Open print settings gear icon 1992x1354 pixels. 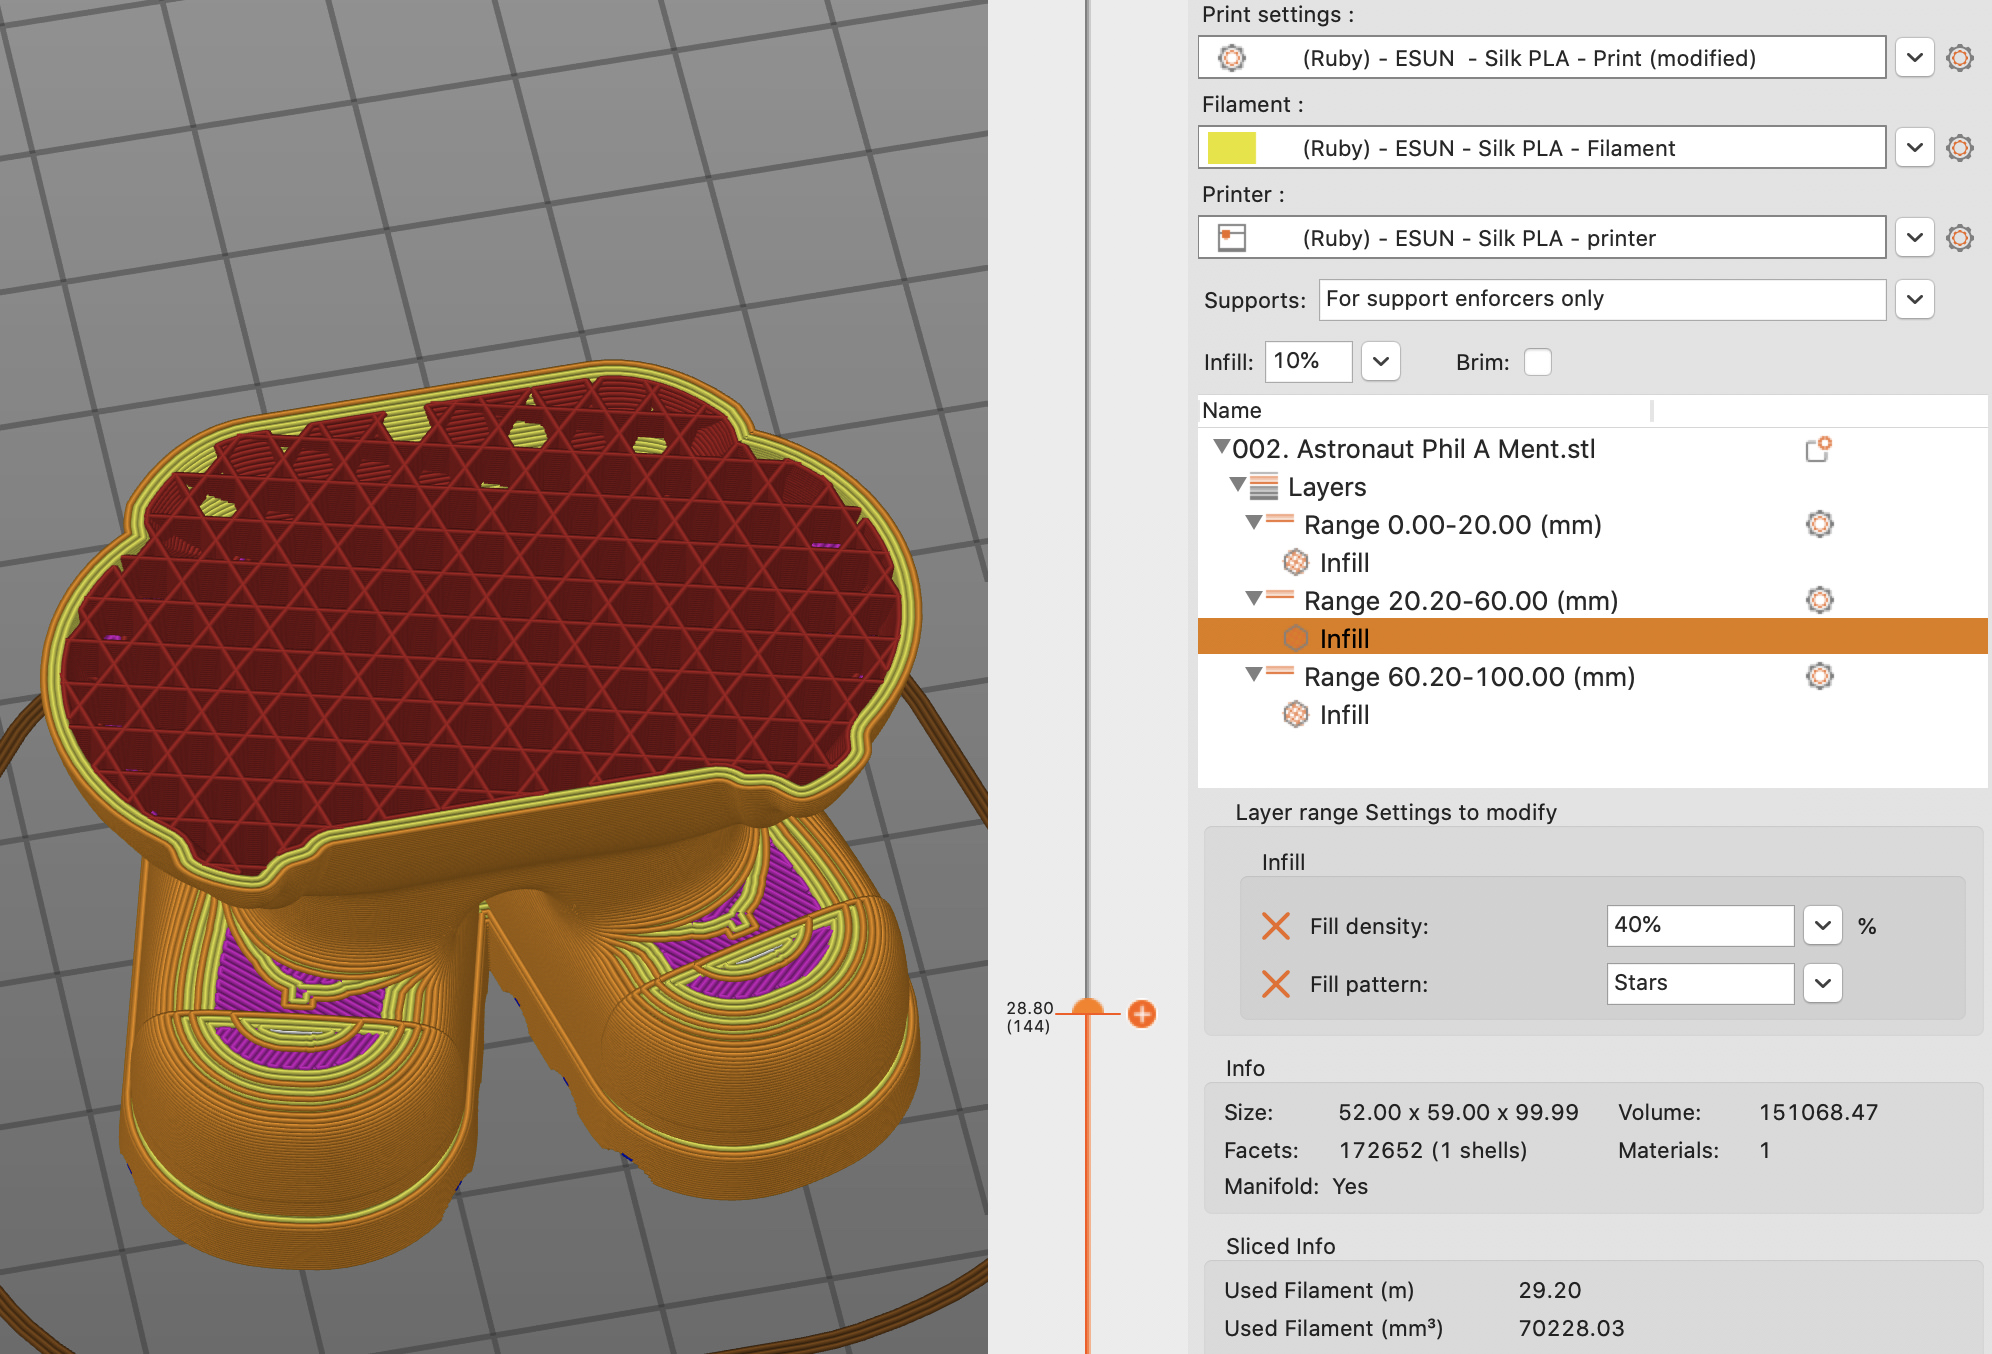click(x=1959, y=58)
